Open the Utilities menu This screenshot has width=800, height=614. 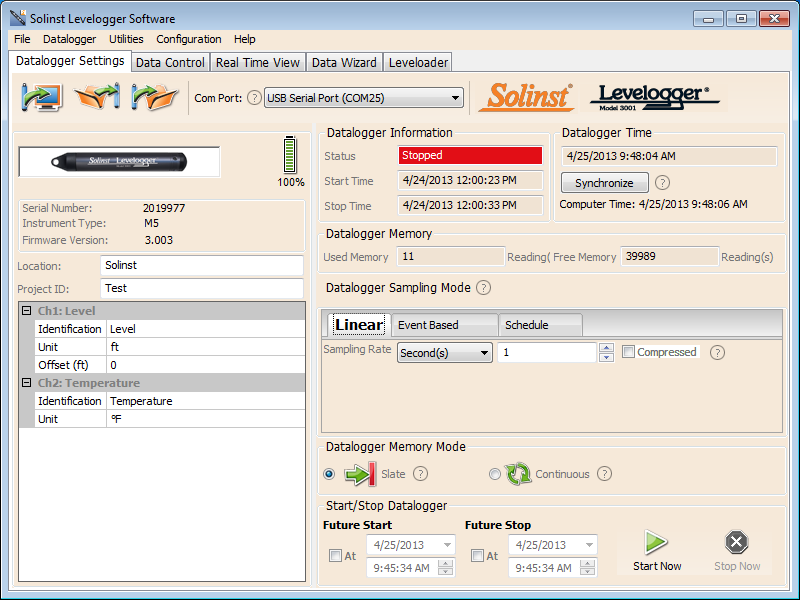(126, 39)
